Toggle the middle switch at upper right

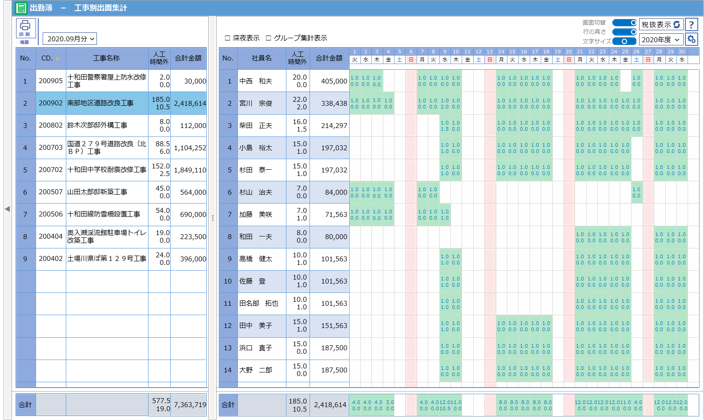625,32
